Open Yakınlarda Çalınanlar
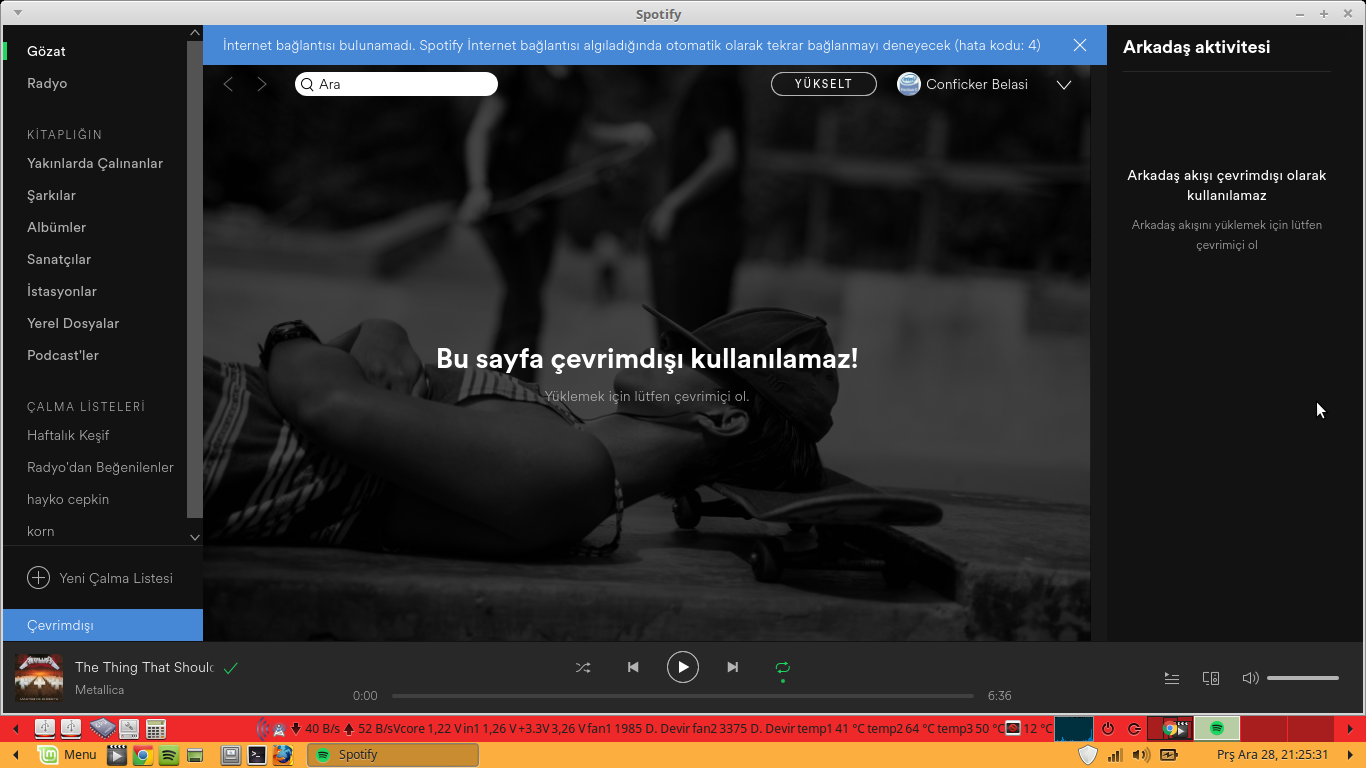The width and height of the screenshot is (1366, 768). coord(95,163)
